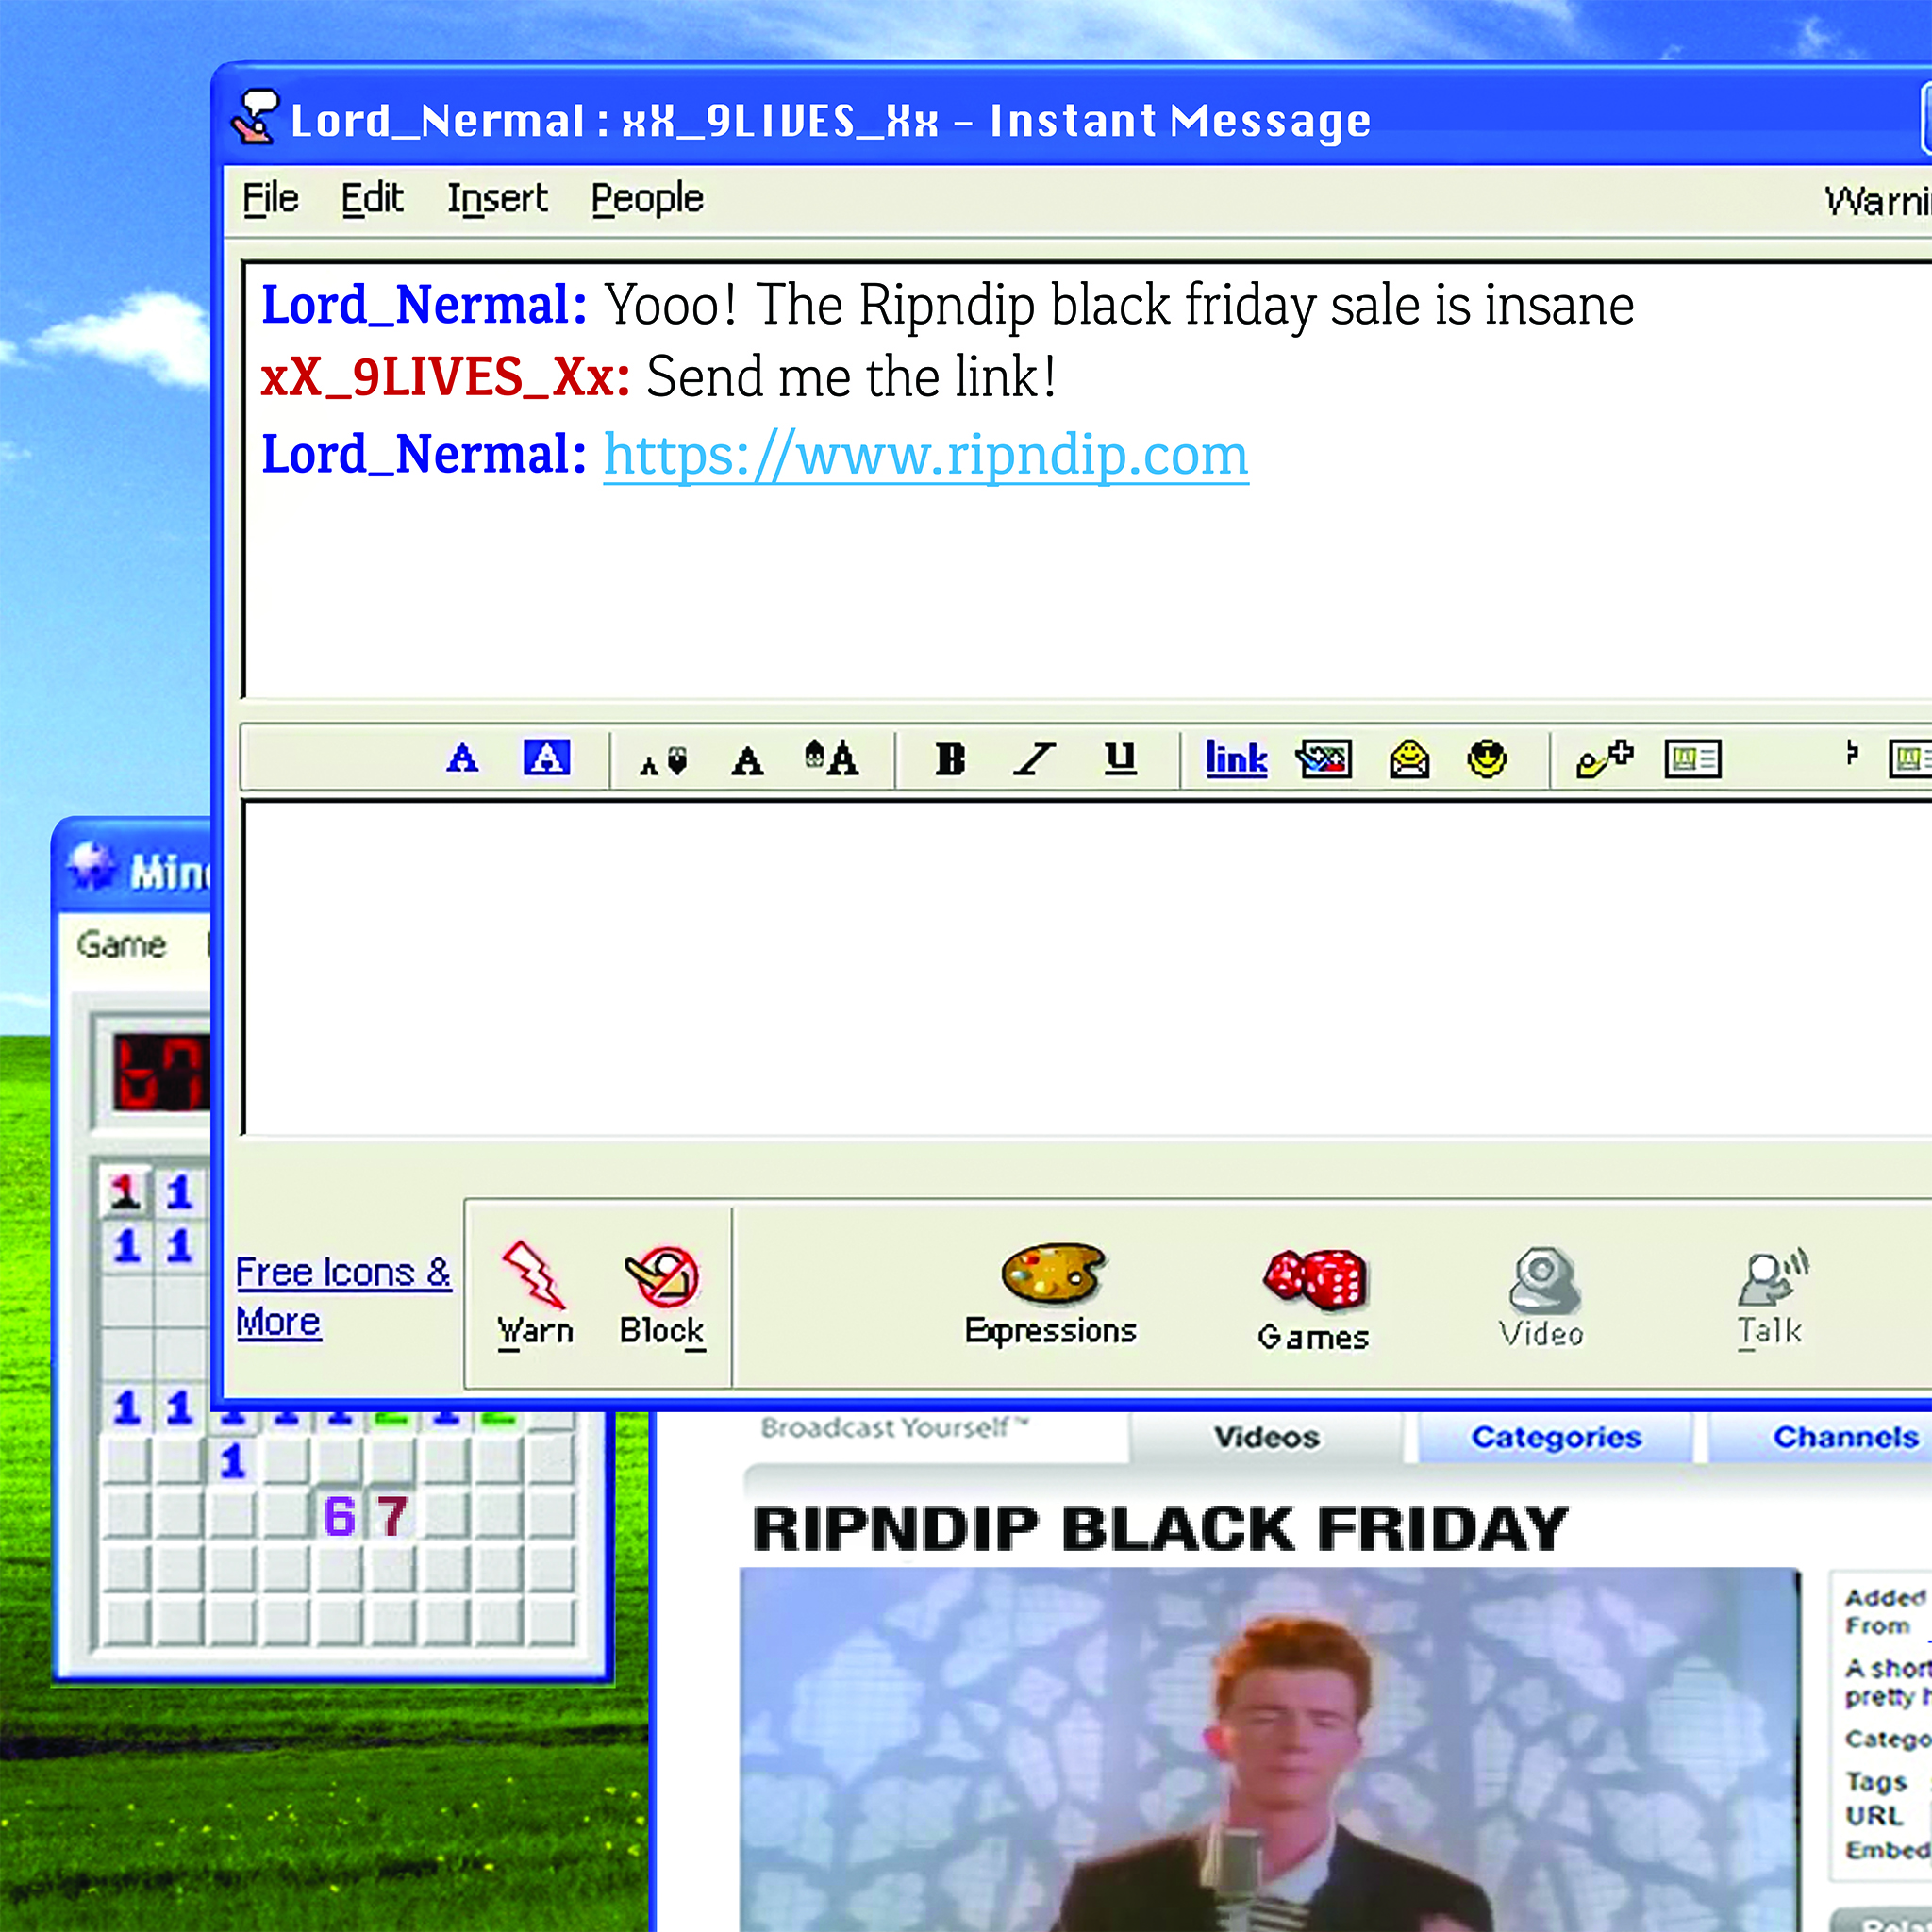The height and width of the screenshot is (1932, 1932).
Task: Click the chat history pane
Action: 1087,480
